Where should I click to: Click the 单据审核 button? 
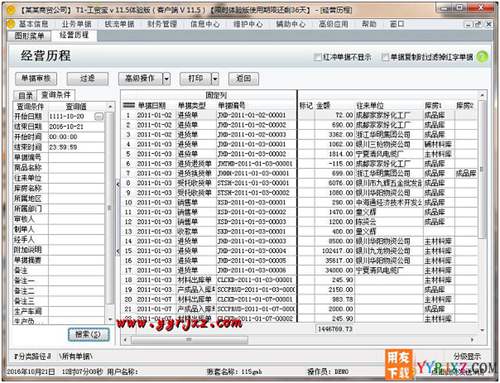pyautogui.click(x=36, y=79)
